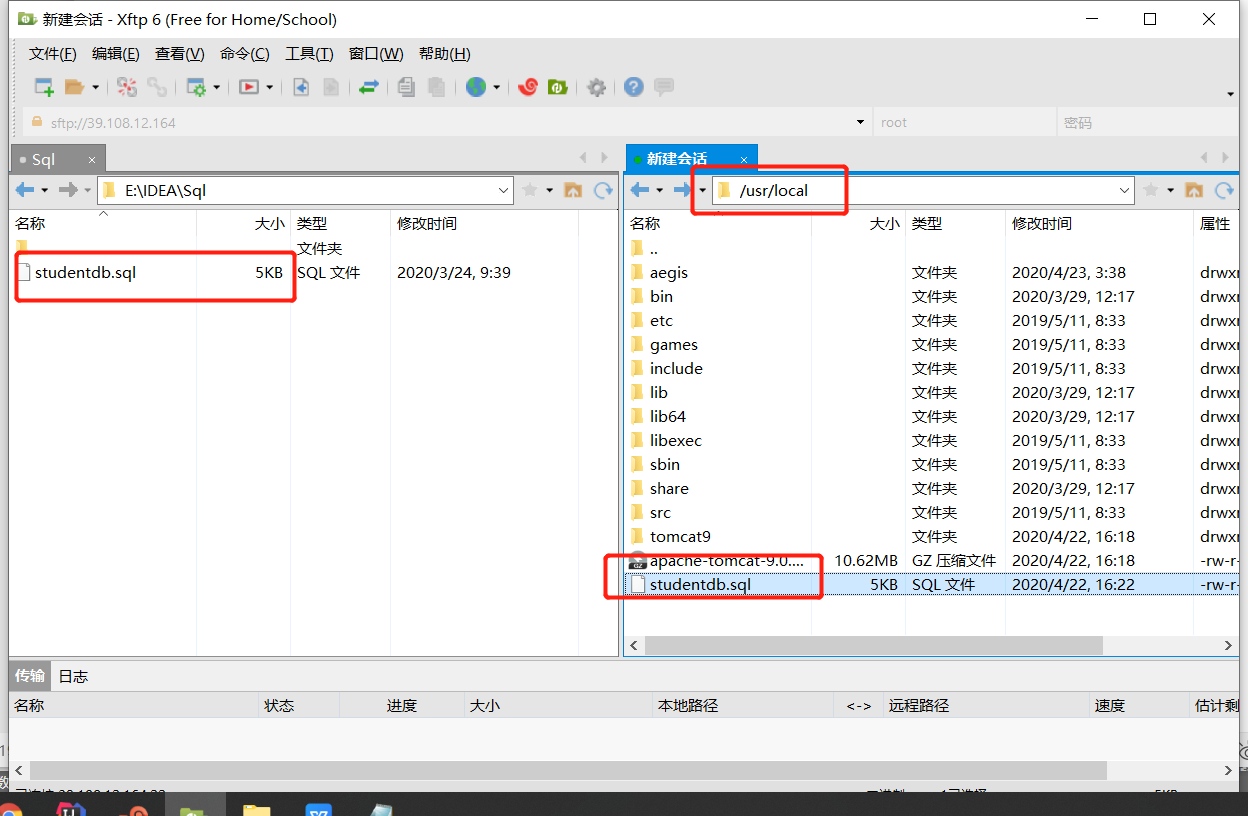Expand the globe icon dropdown arrow
Screen dimensions: 1248x816
(497, 88)
